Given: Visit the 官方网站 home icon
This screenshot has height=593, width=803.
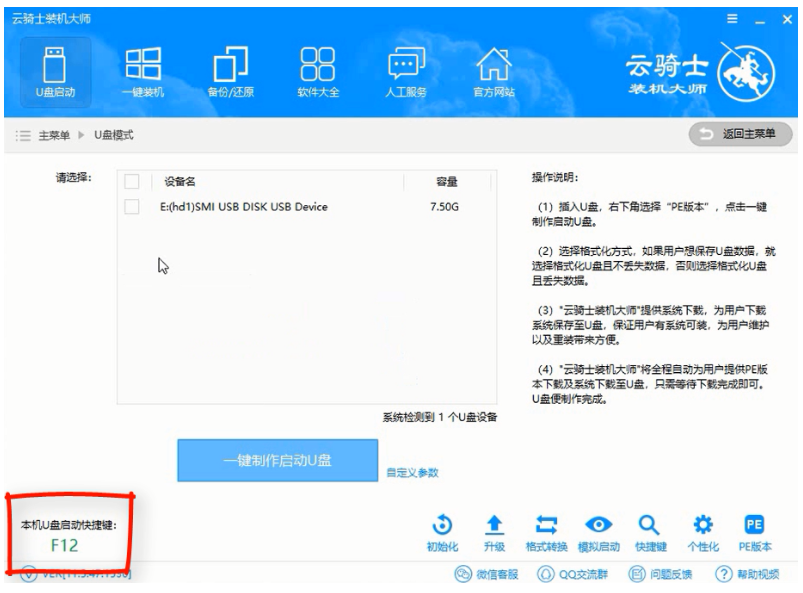Looking at the screenshot, I should coord(494,70).
